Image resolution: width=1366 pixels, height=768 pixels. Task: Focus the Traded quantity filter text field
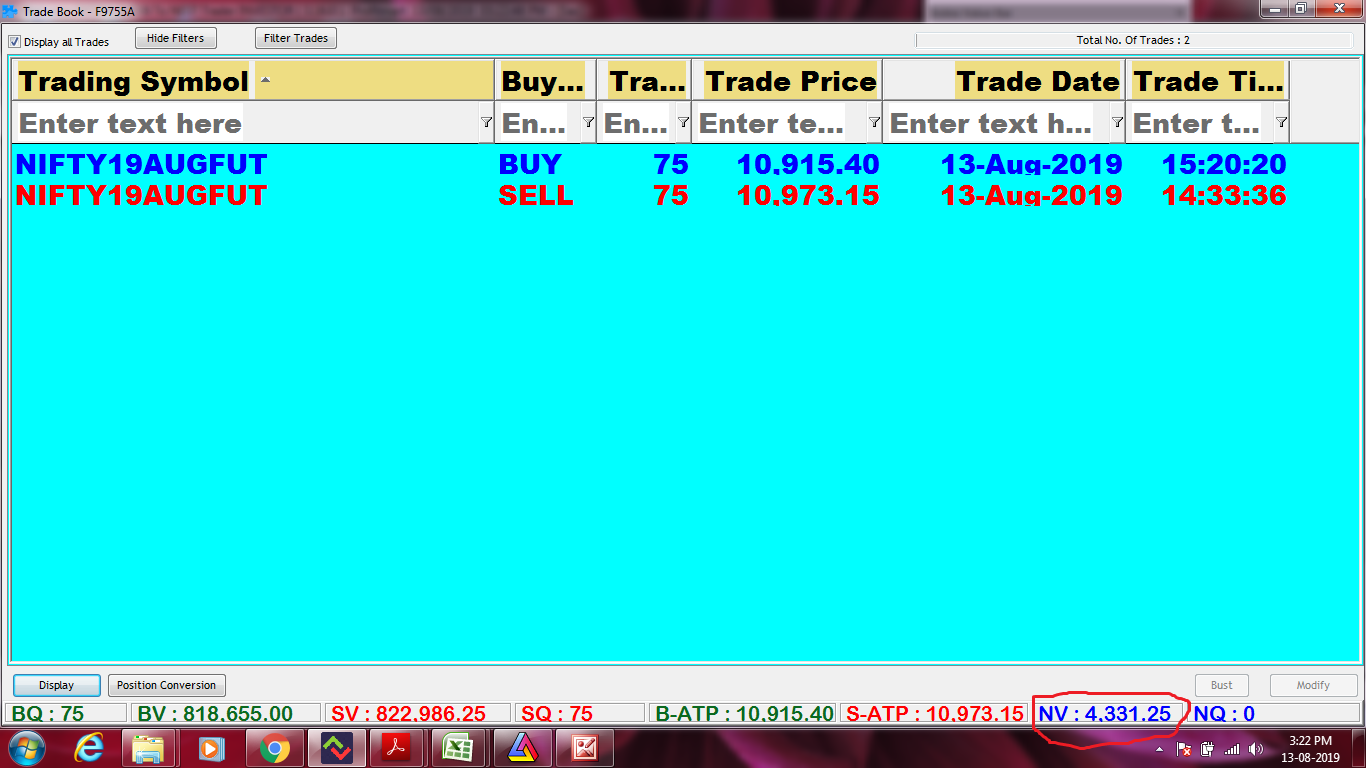point(637,123)
